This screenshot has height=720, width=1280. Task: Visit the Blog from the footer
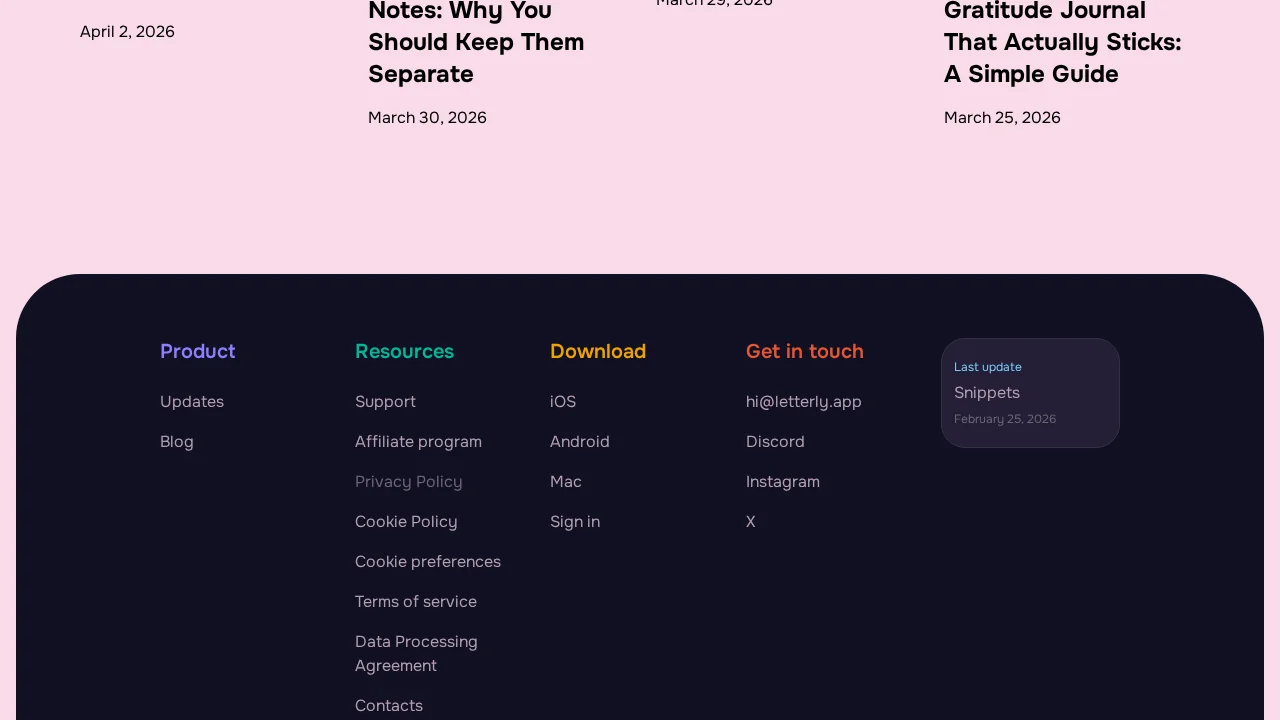(177, 441)
